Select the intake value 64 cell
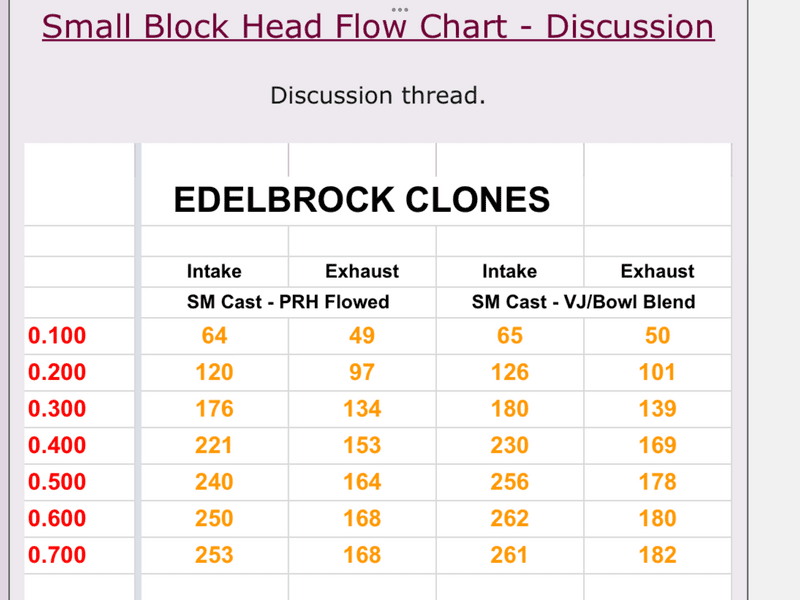Image resolution: width=800 pixels, height=600 pixels. pos(214,336)
